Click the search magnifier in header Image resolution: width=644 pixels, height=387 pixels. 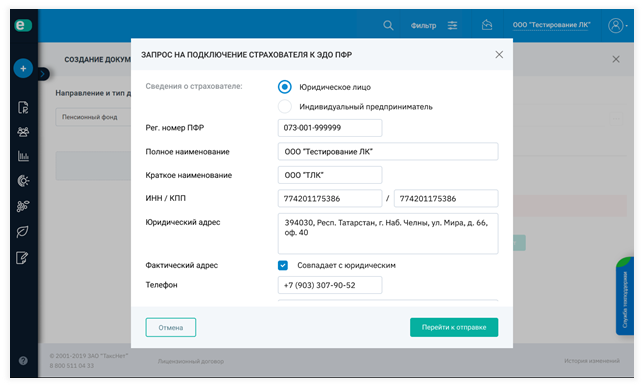point(388,25)
